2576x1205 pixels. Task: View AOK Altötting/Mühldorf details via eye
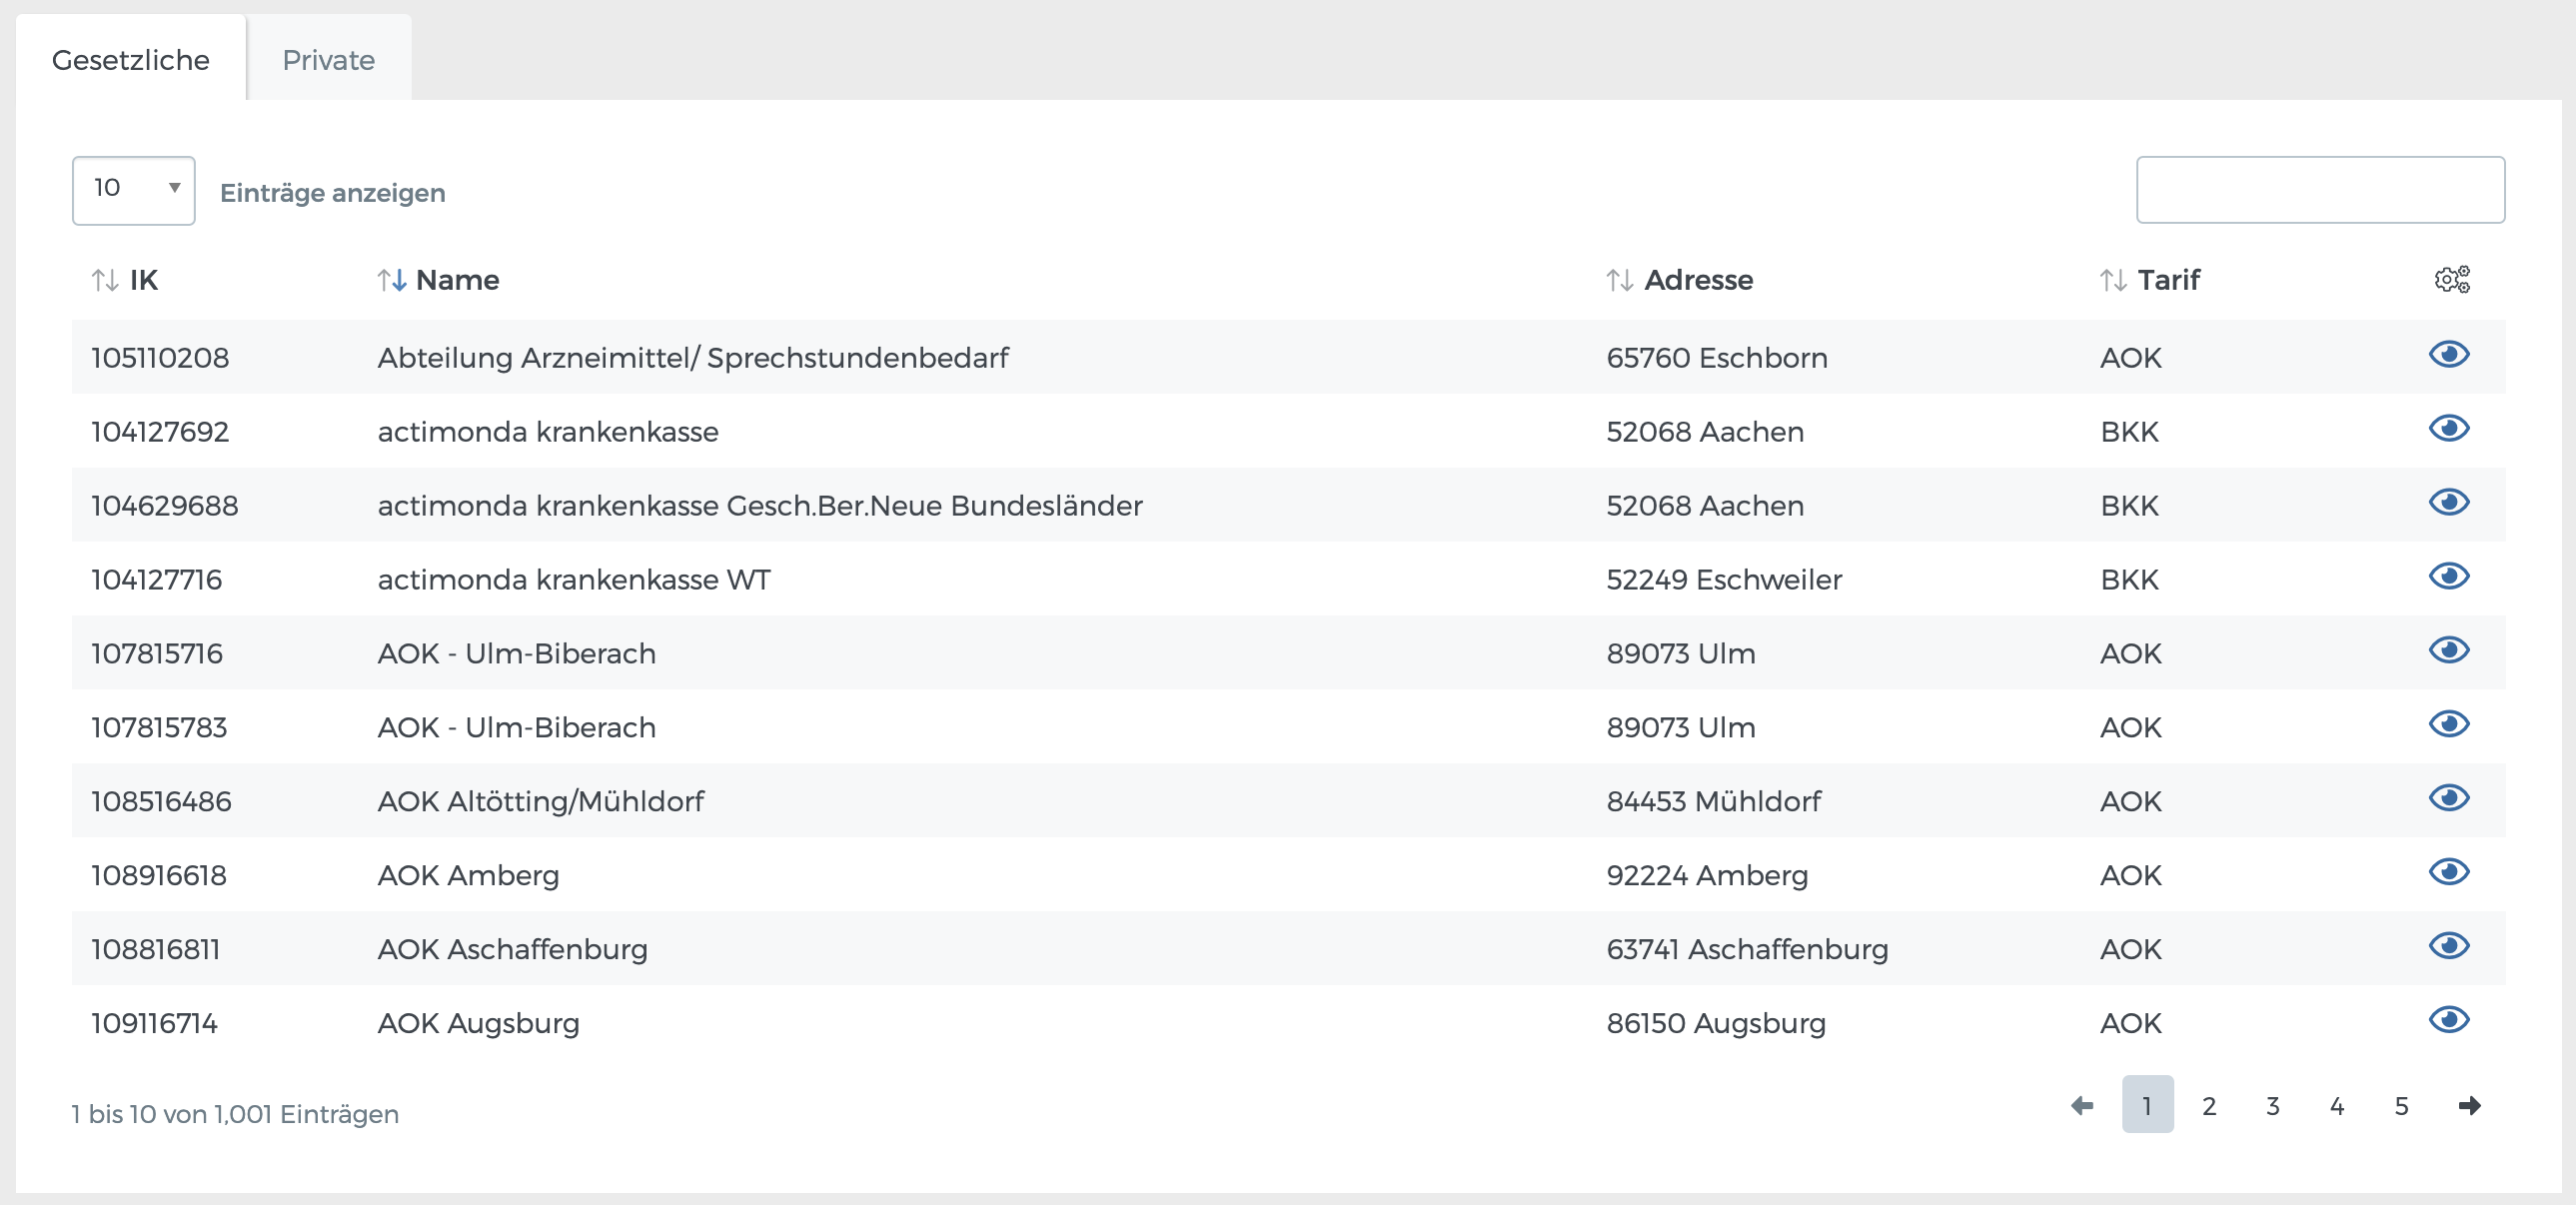[2448, 799]
